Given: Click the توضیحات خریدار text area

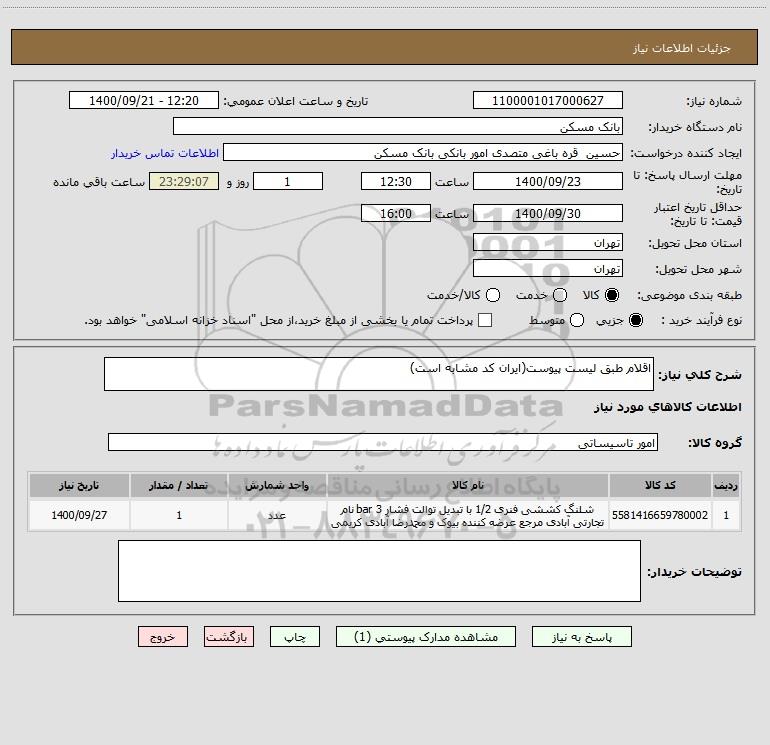Looking at the screenshot, I should coord(379,571).
